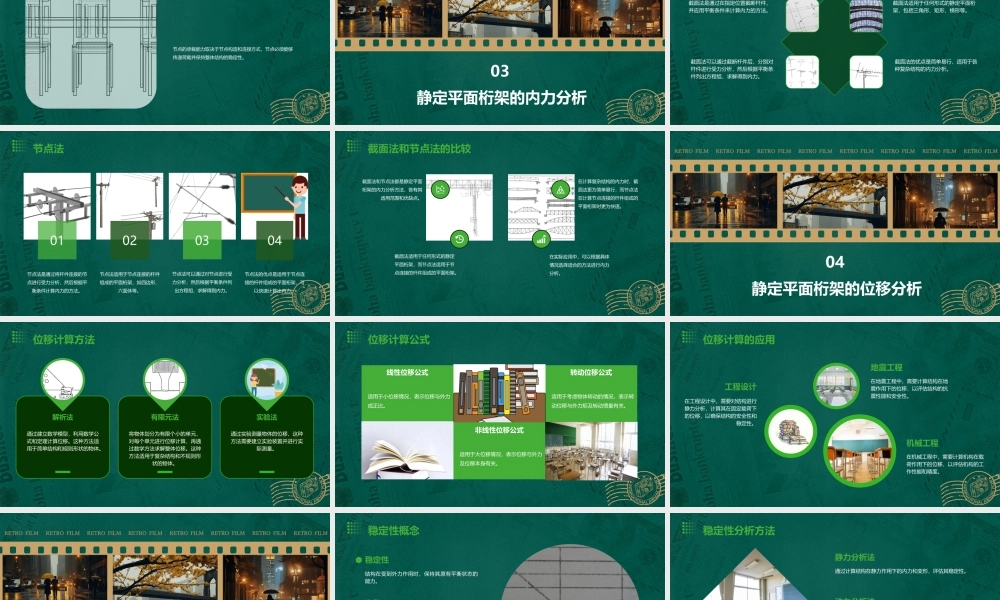This screenshot has height=600, width=1000.
Task: Click the 转动位移公式 green tile
Action: point(591,393)
